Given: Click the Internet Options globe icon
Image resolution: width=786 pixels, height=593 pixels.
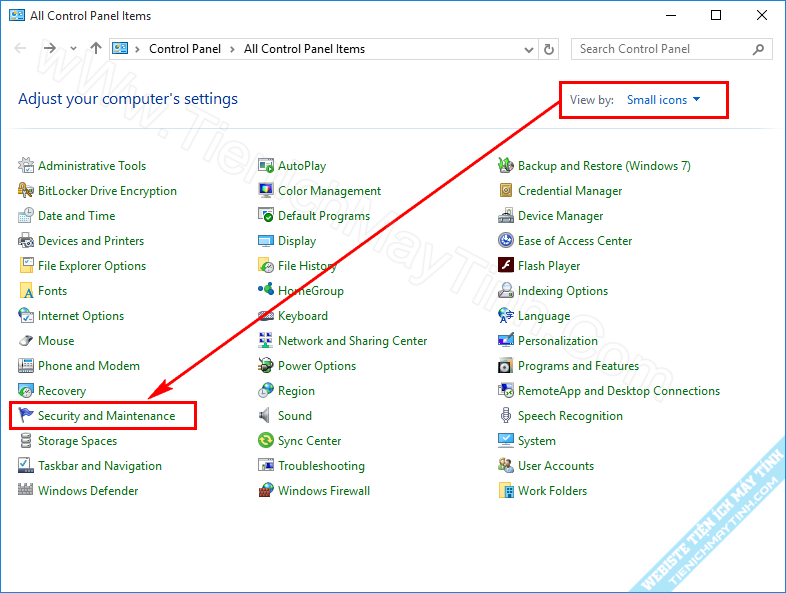Looking at the screenshot, I should click(26, 316).
